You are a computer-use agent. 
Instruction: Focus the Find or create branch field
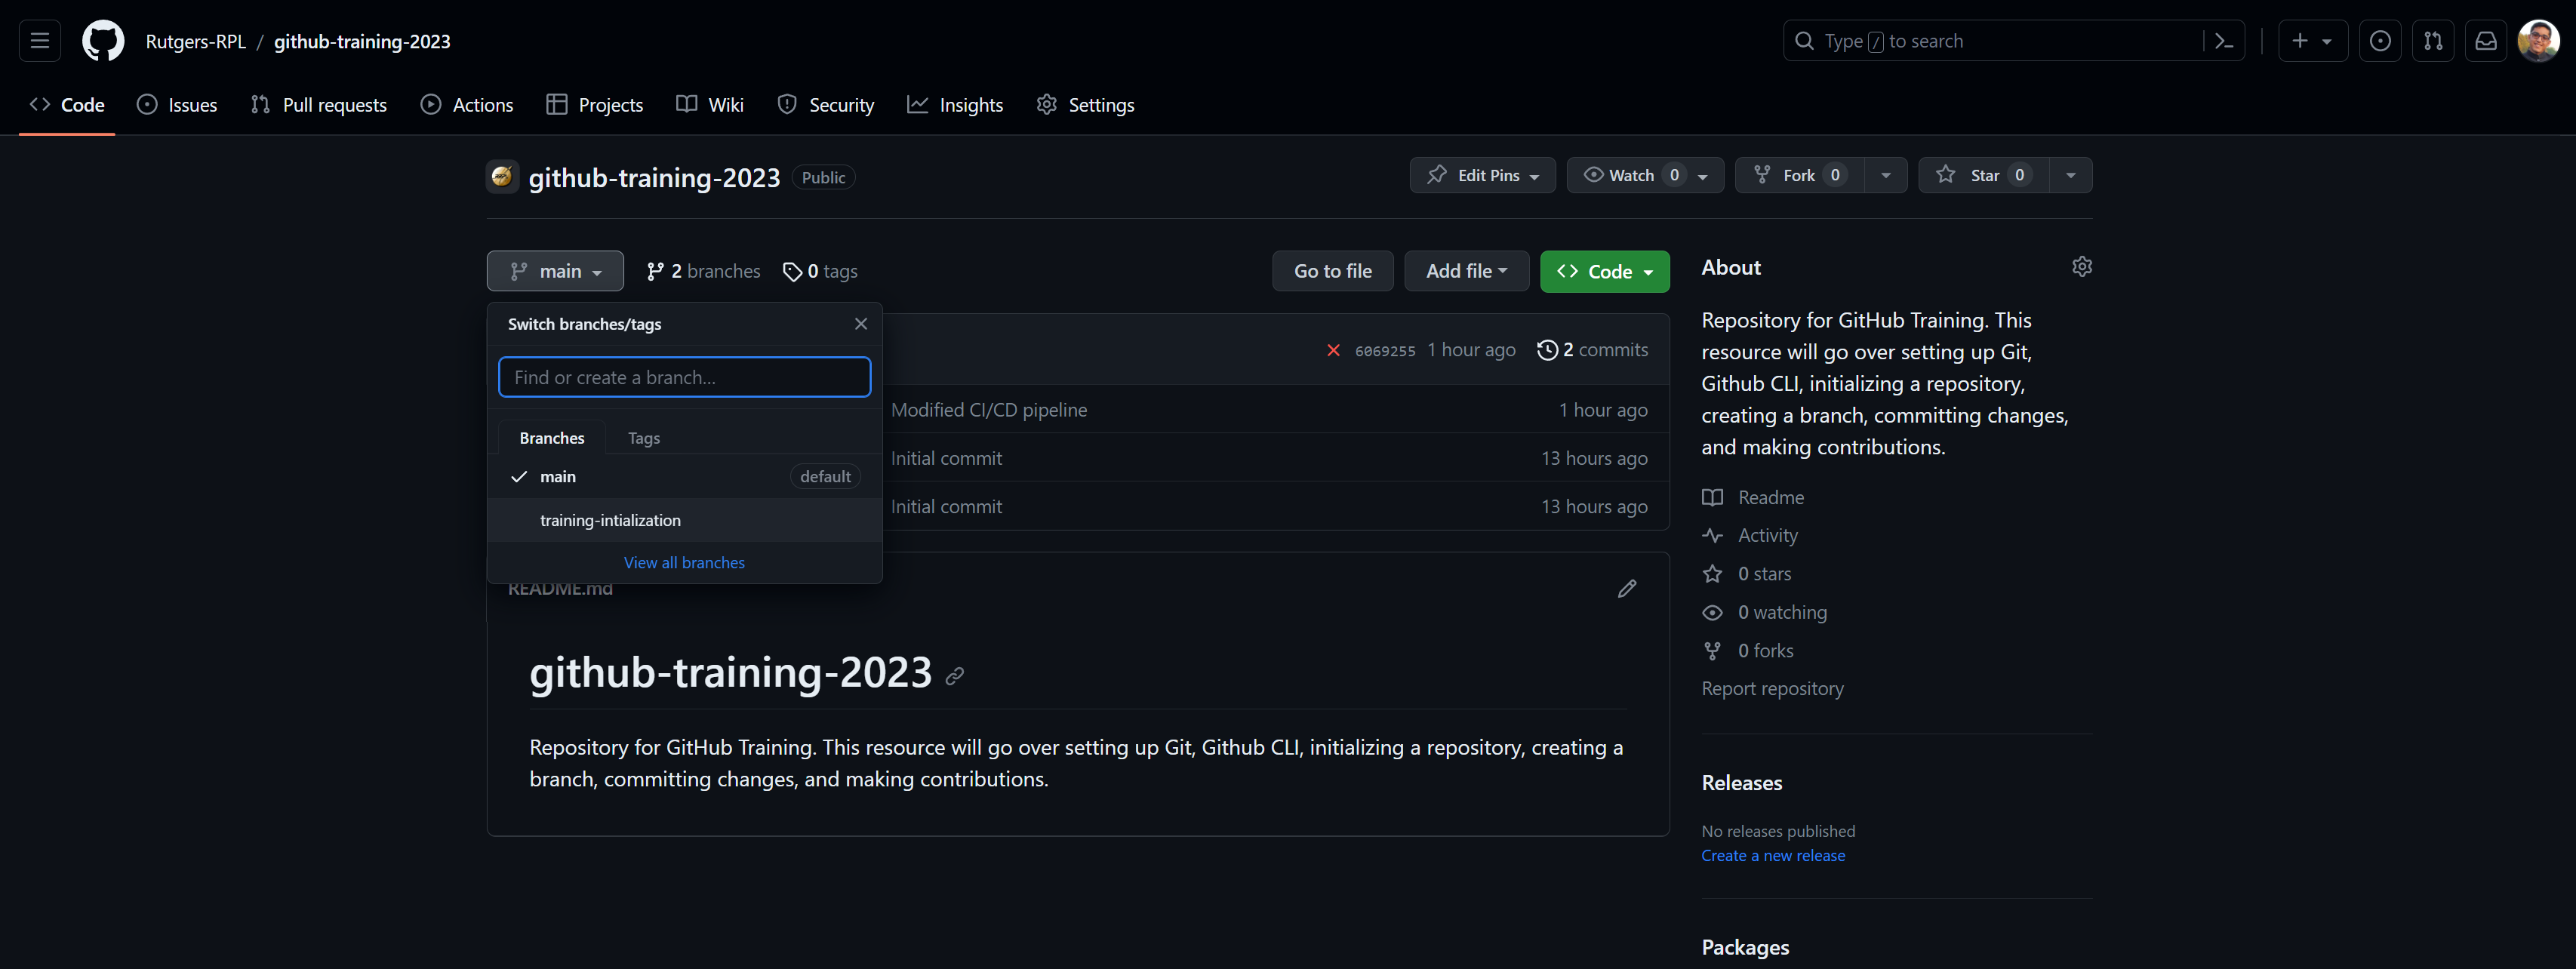[x=684, y=377]
